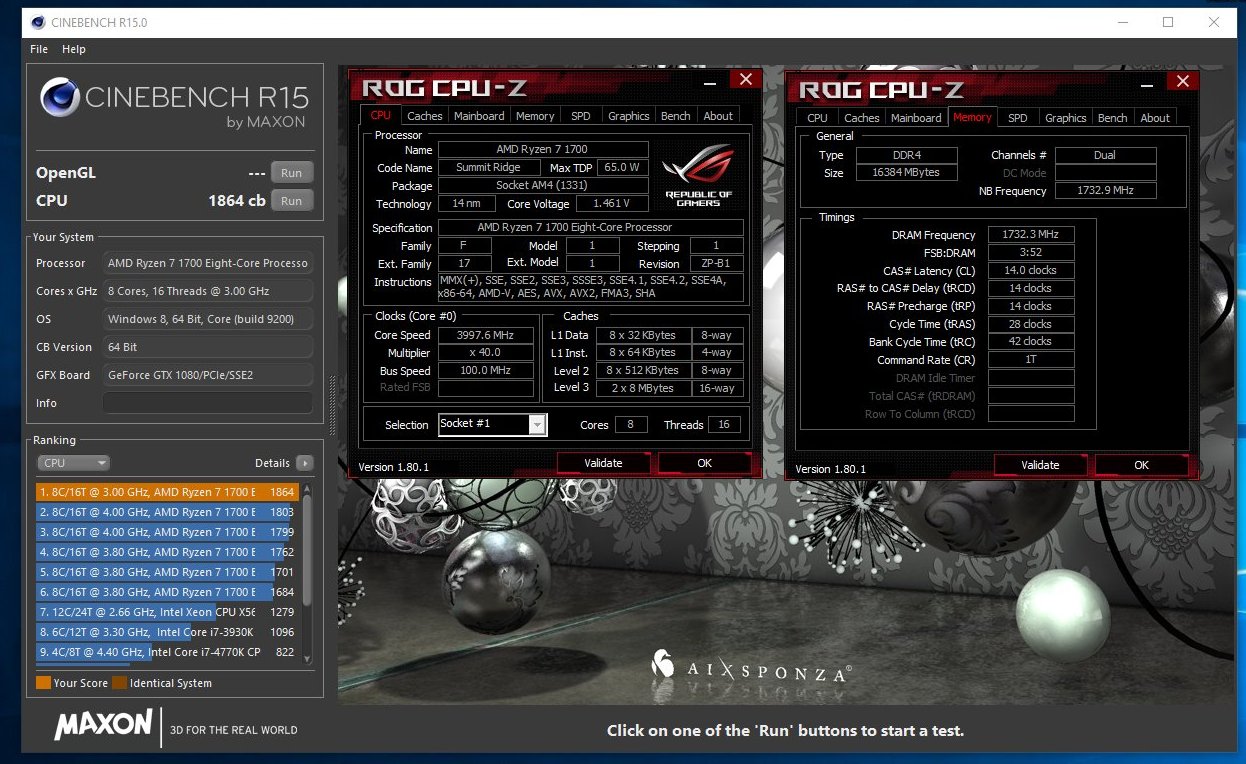
Task: Click the Republic of Gamers logo
Action: 699,176
